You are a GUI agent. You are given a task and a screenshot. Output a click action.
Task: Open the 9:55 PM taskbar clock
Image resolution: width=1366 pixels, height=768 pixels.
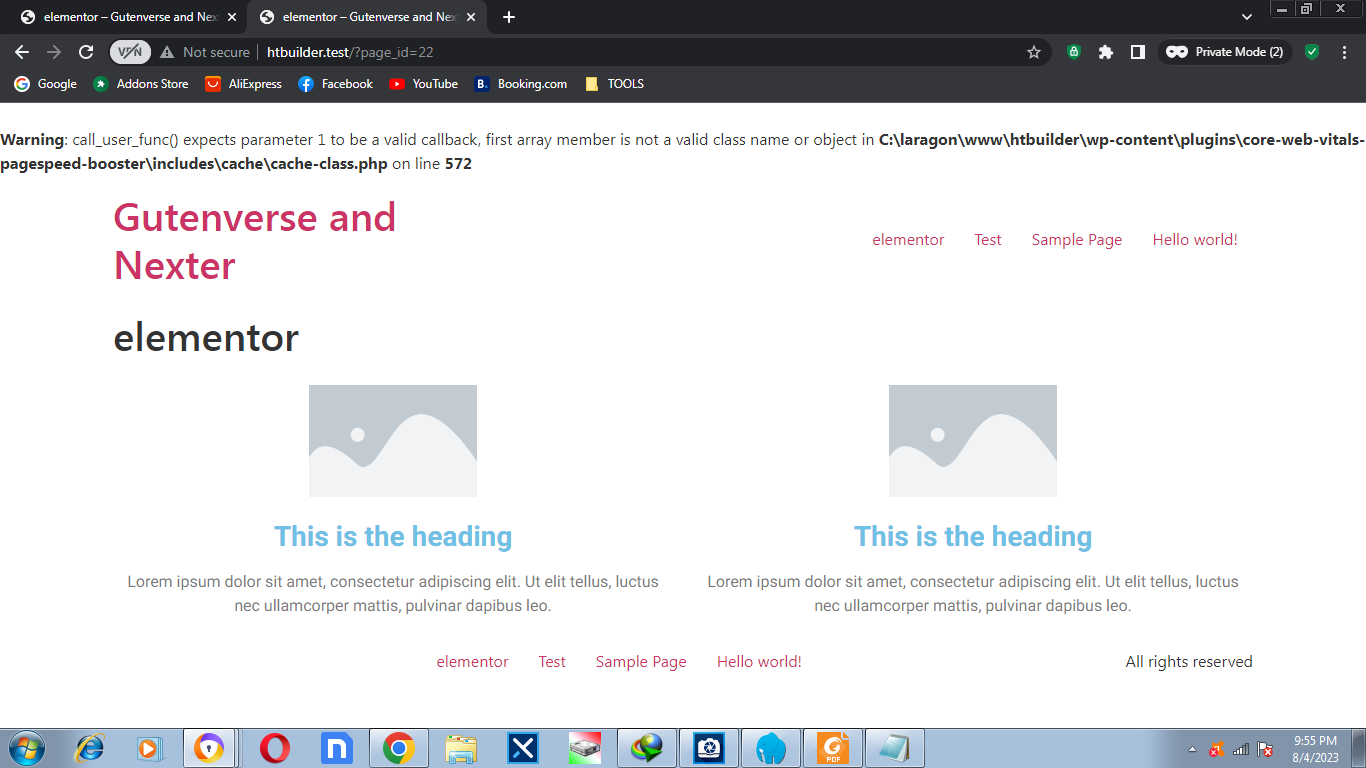[1315, 749]
